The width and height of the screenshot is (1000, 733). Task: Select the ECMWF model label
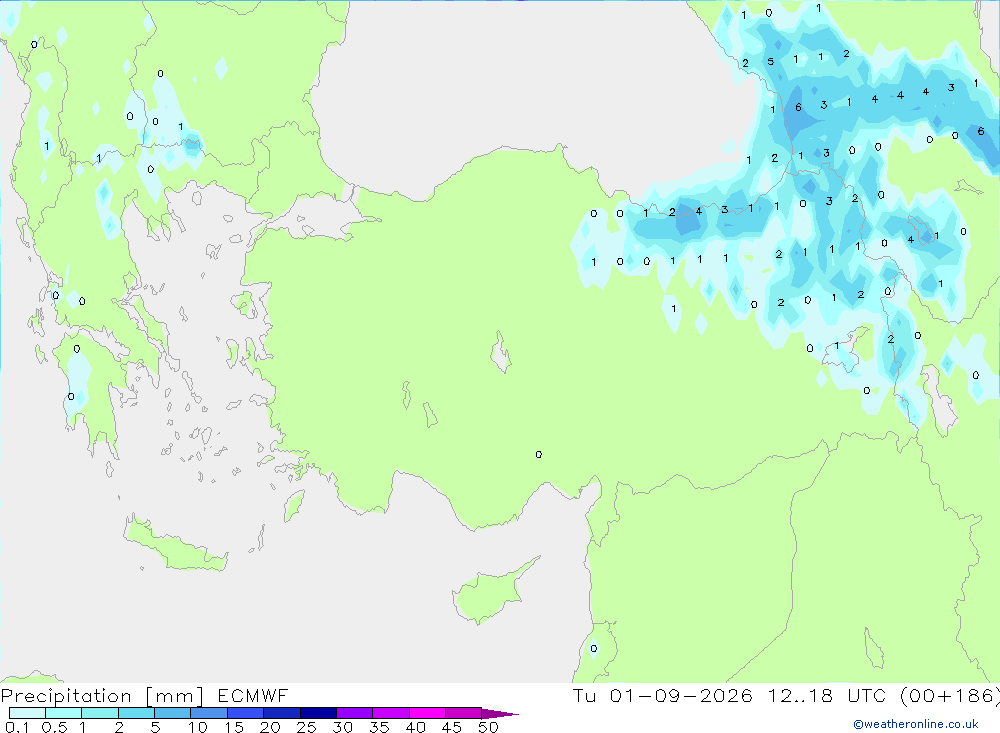tap(253, 695)
